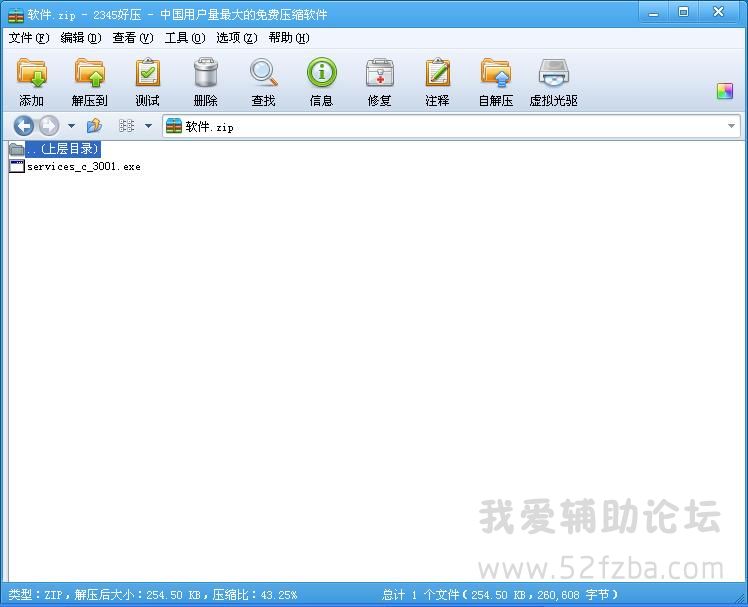Image resolution: width=748 pixels, height=607 pixels.
Task: Go up one folder level icon
Action: point(94,126)
